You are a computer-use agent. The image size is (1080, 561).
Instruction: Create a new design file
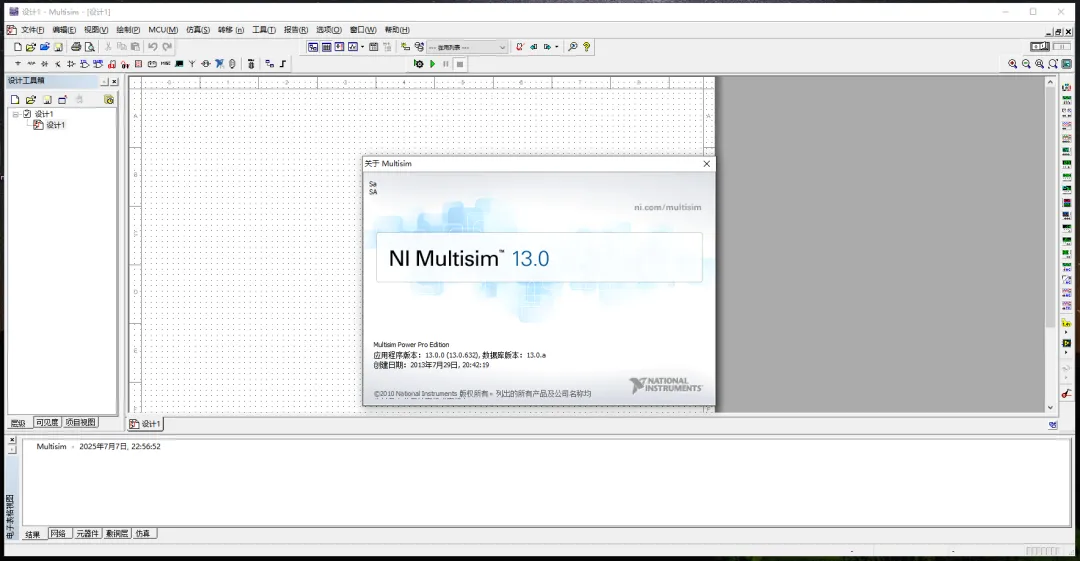pyautogui.click(x=18, y=47)
